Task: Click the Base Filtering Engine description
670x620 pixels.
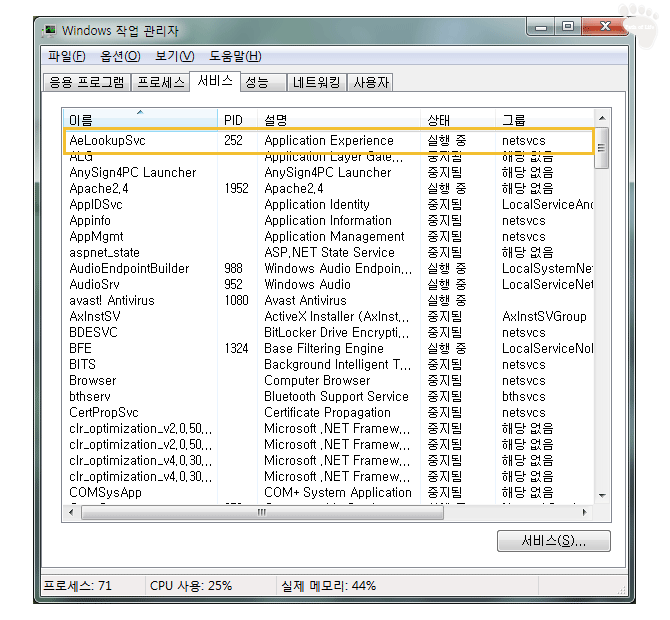Action: coord(323,349)
